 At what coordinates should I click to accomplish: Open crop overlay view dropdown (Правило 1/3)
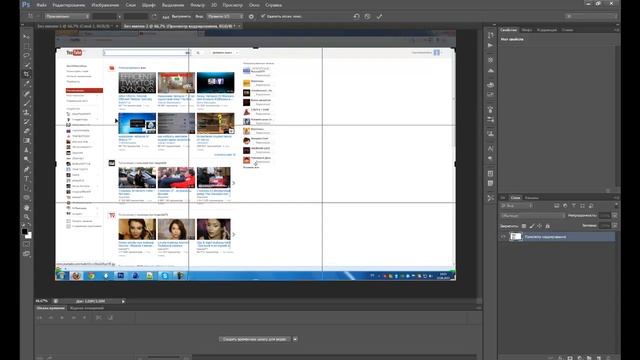pos(225,16)
